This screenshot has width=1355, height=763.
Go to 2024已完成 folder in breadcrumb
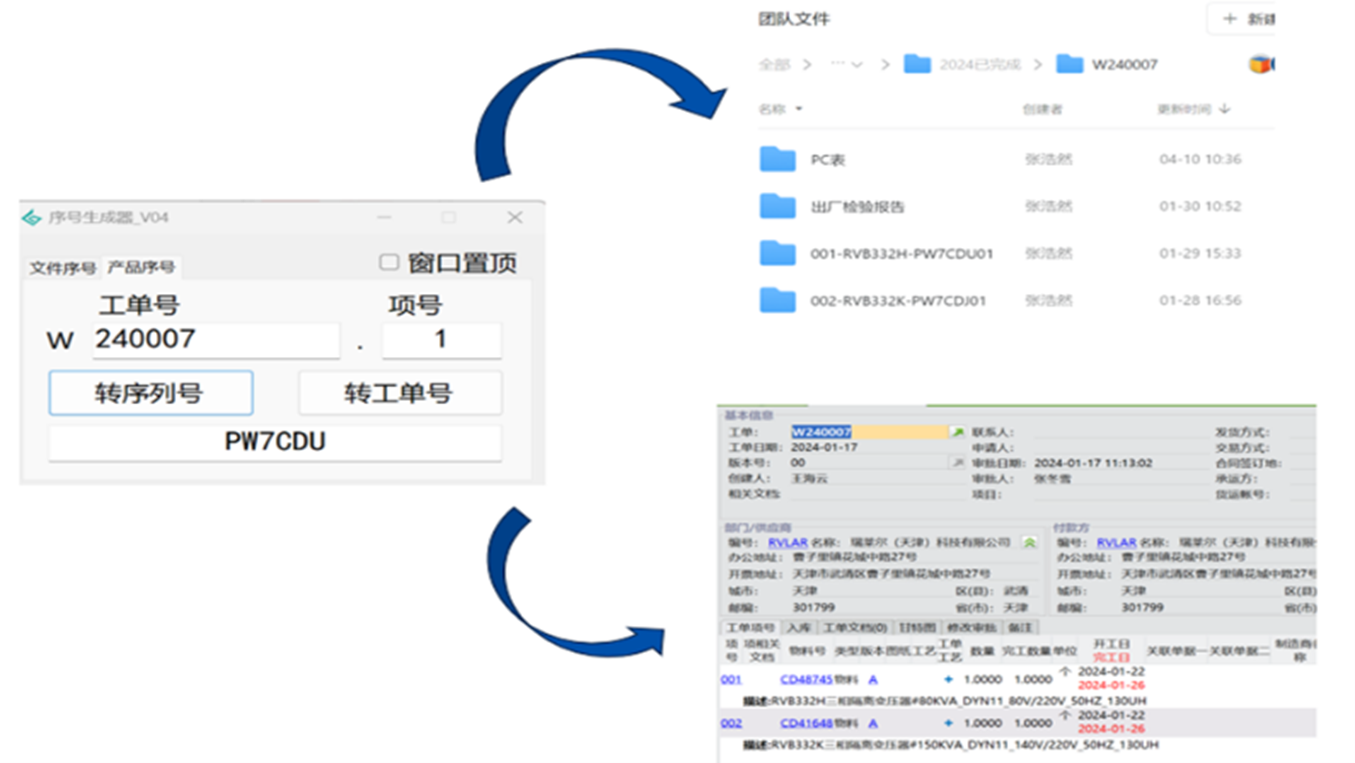coord(979,65)
